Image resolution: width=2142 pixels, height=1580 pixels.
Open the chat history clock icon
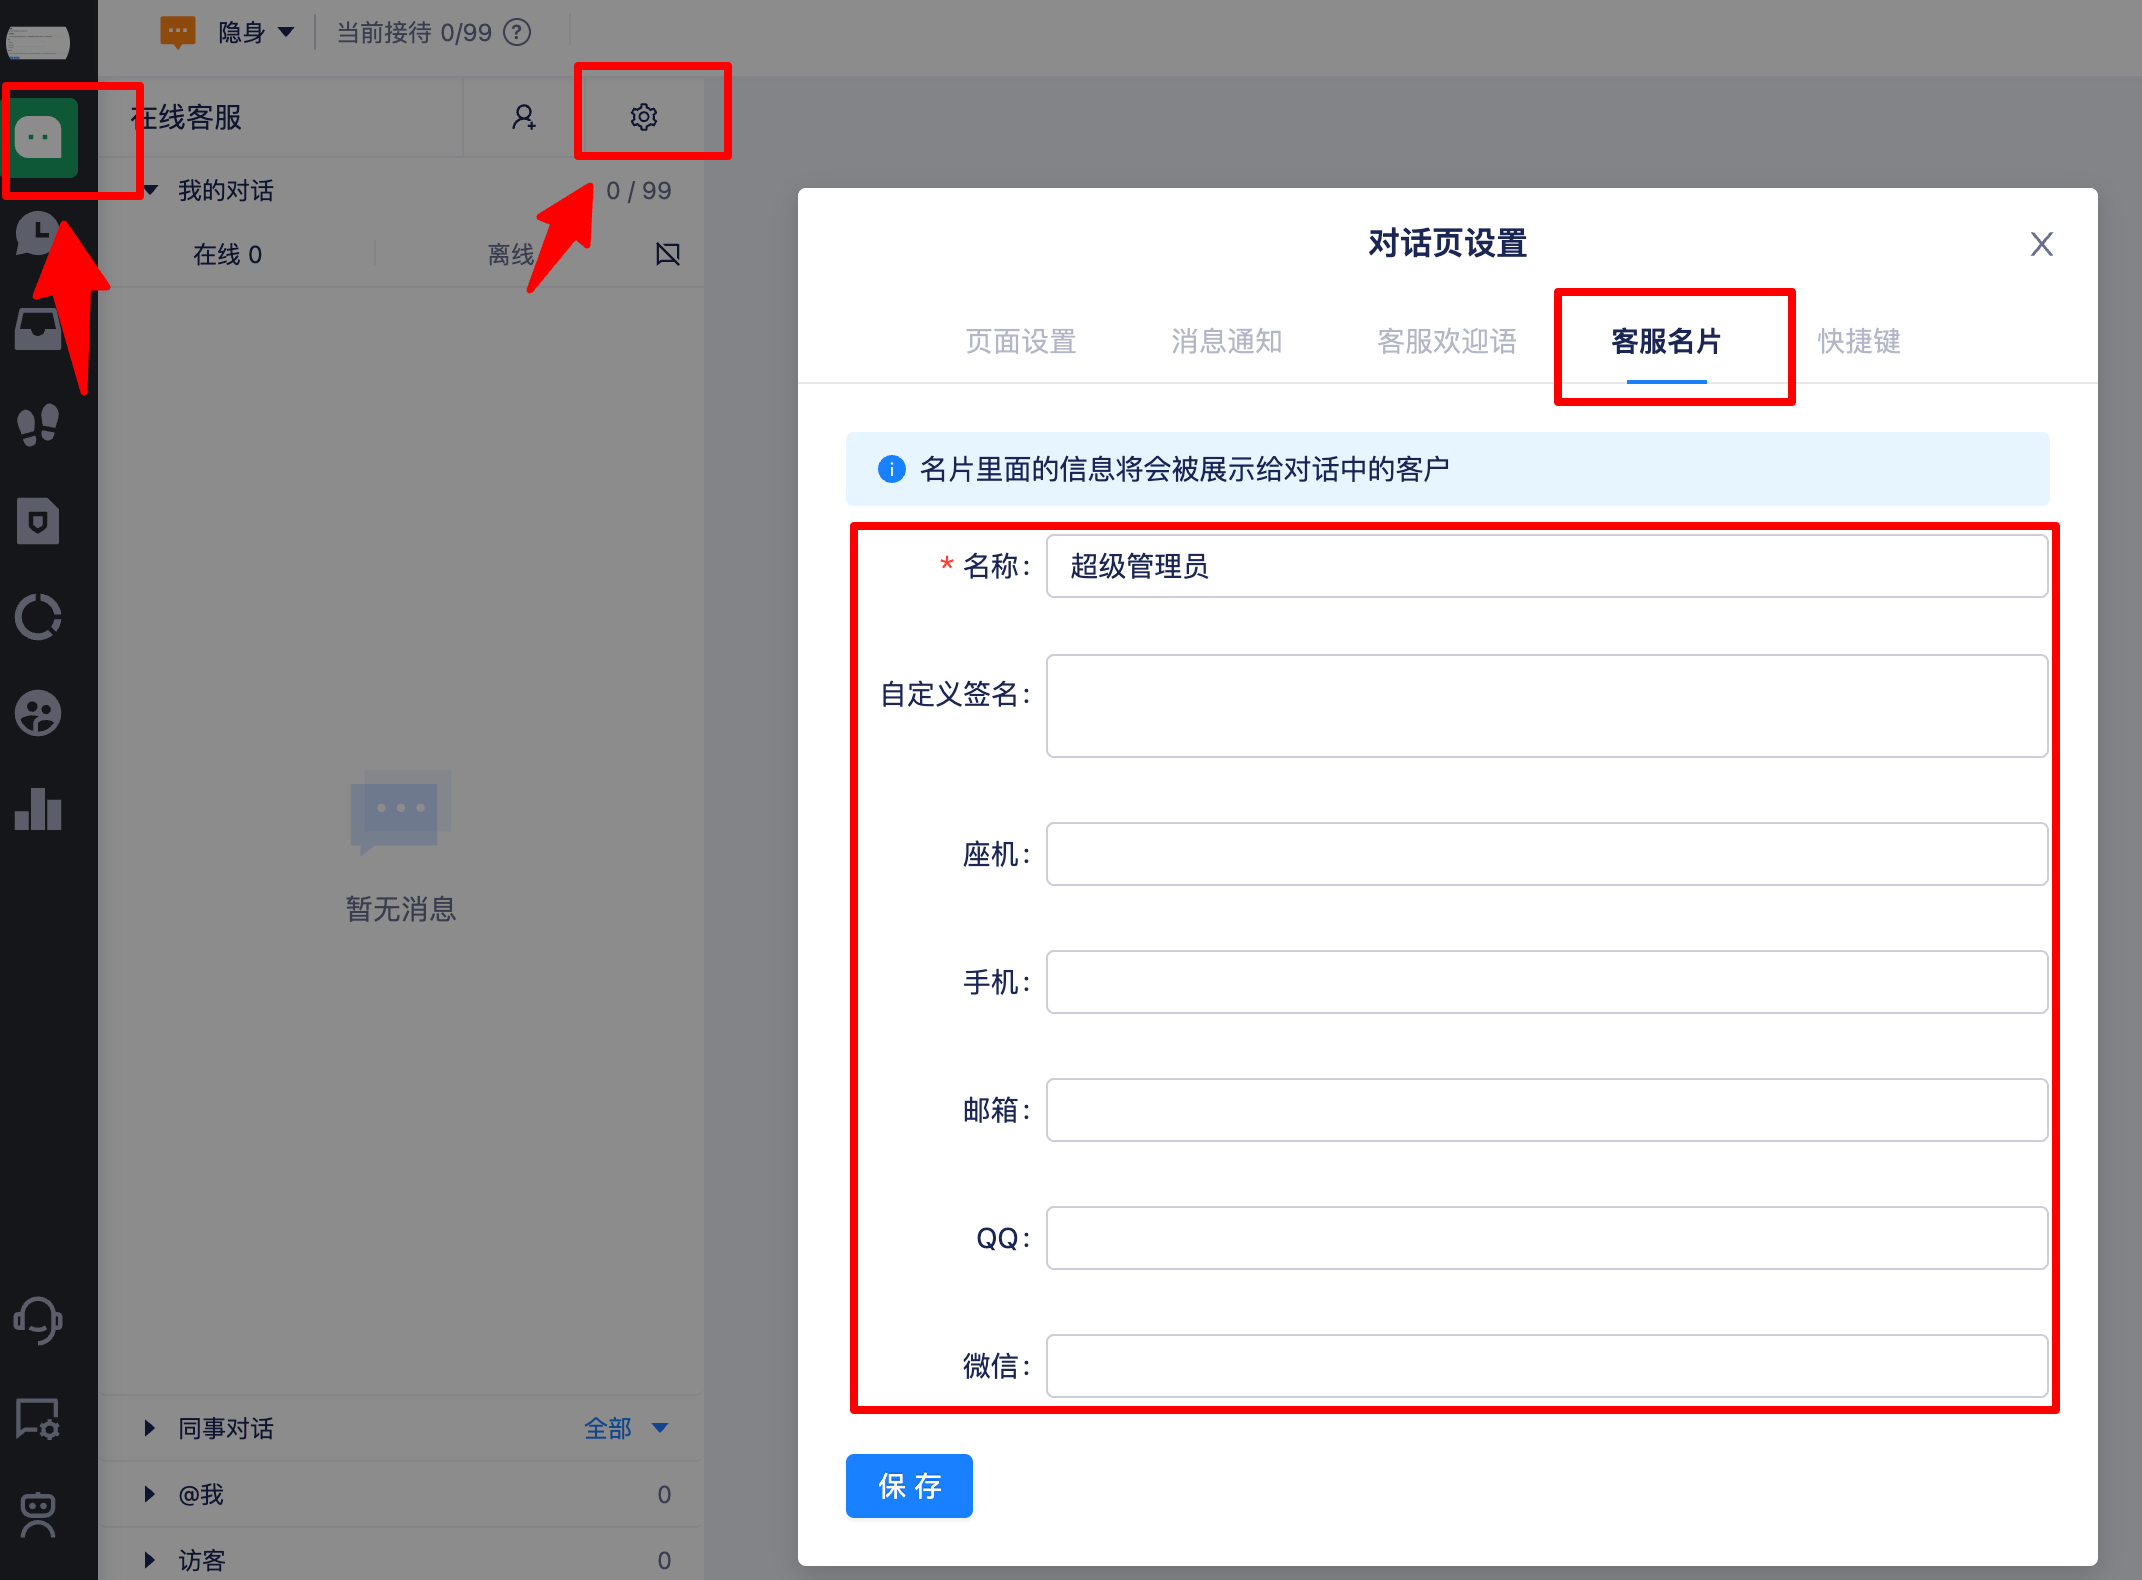click(38, 234)
